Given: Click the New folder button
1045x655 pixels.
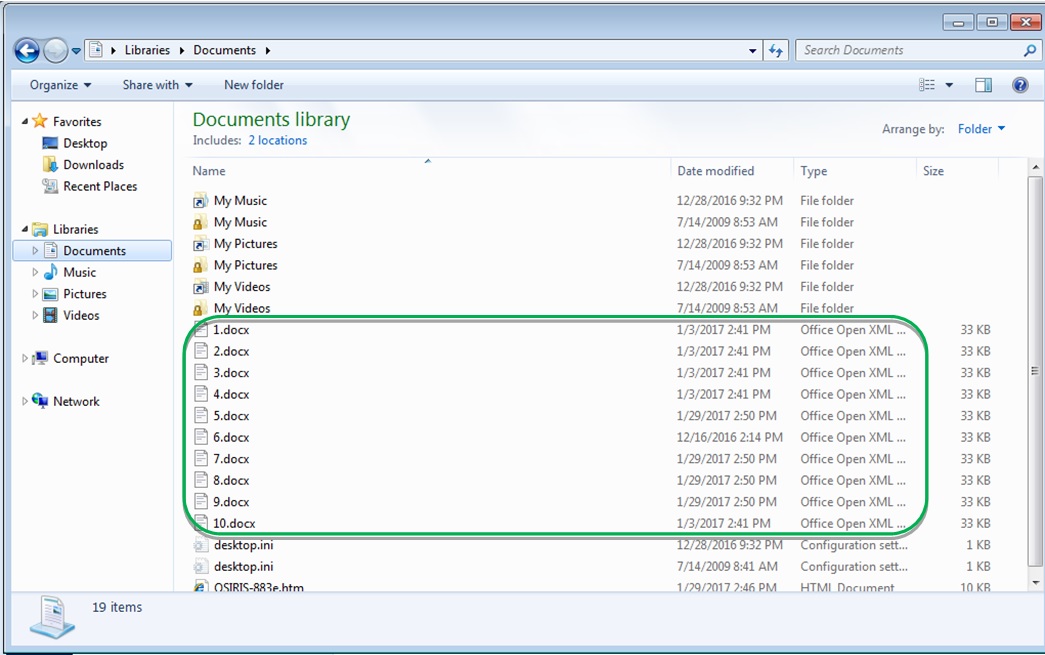Looking at the screenshot, I should click(x=253, y=85).
